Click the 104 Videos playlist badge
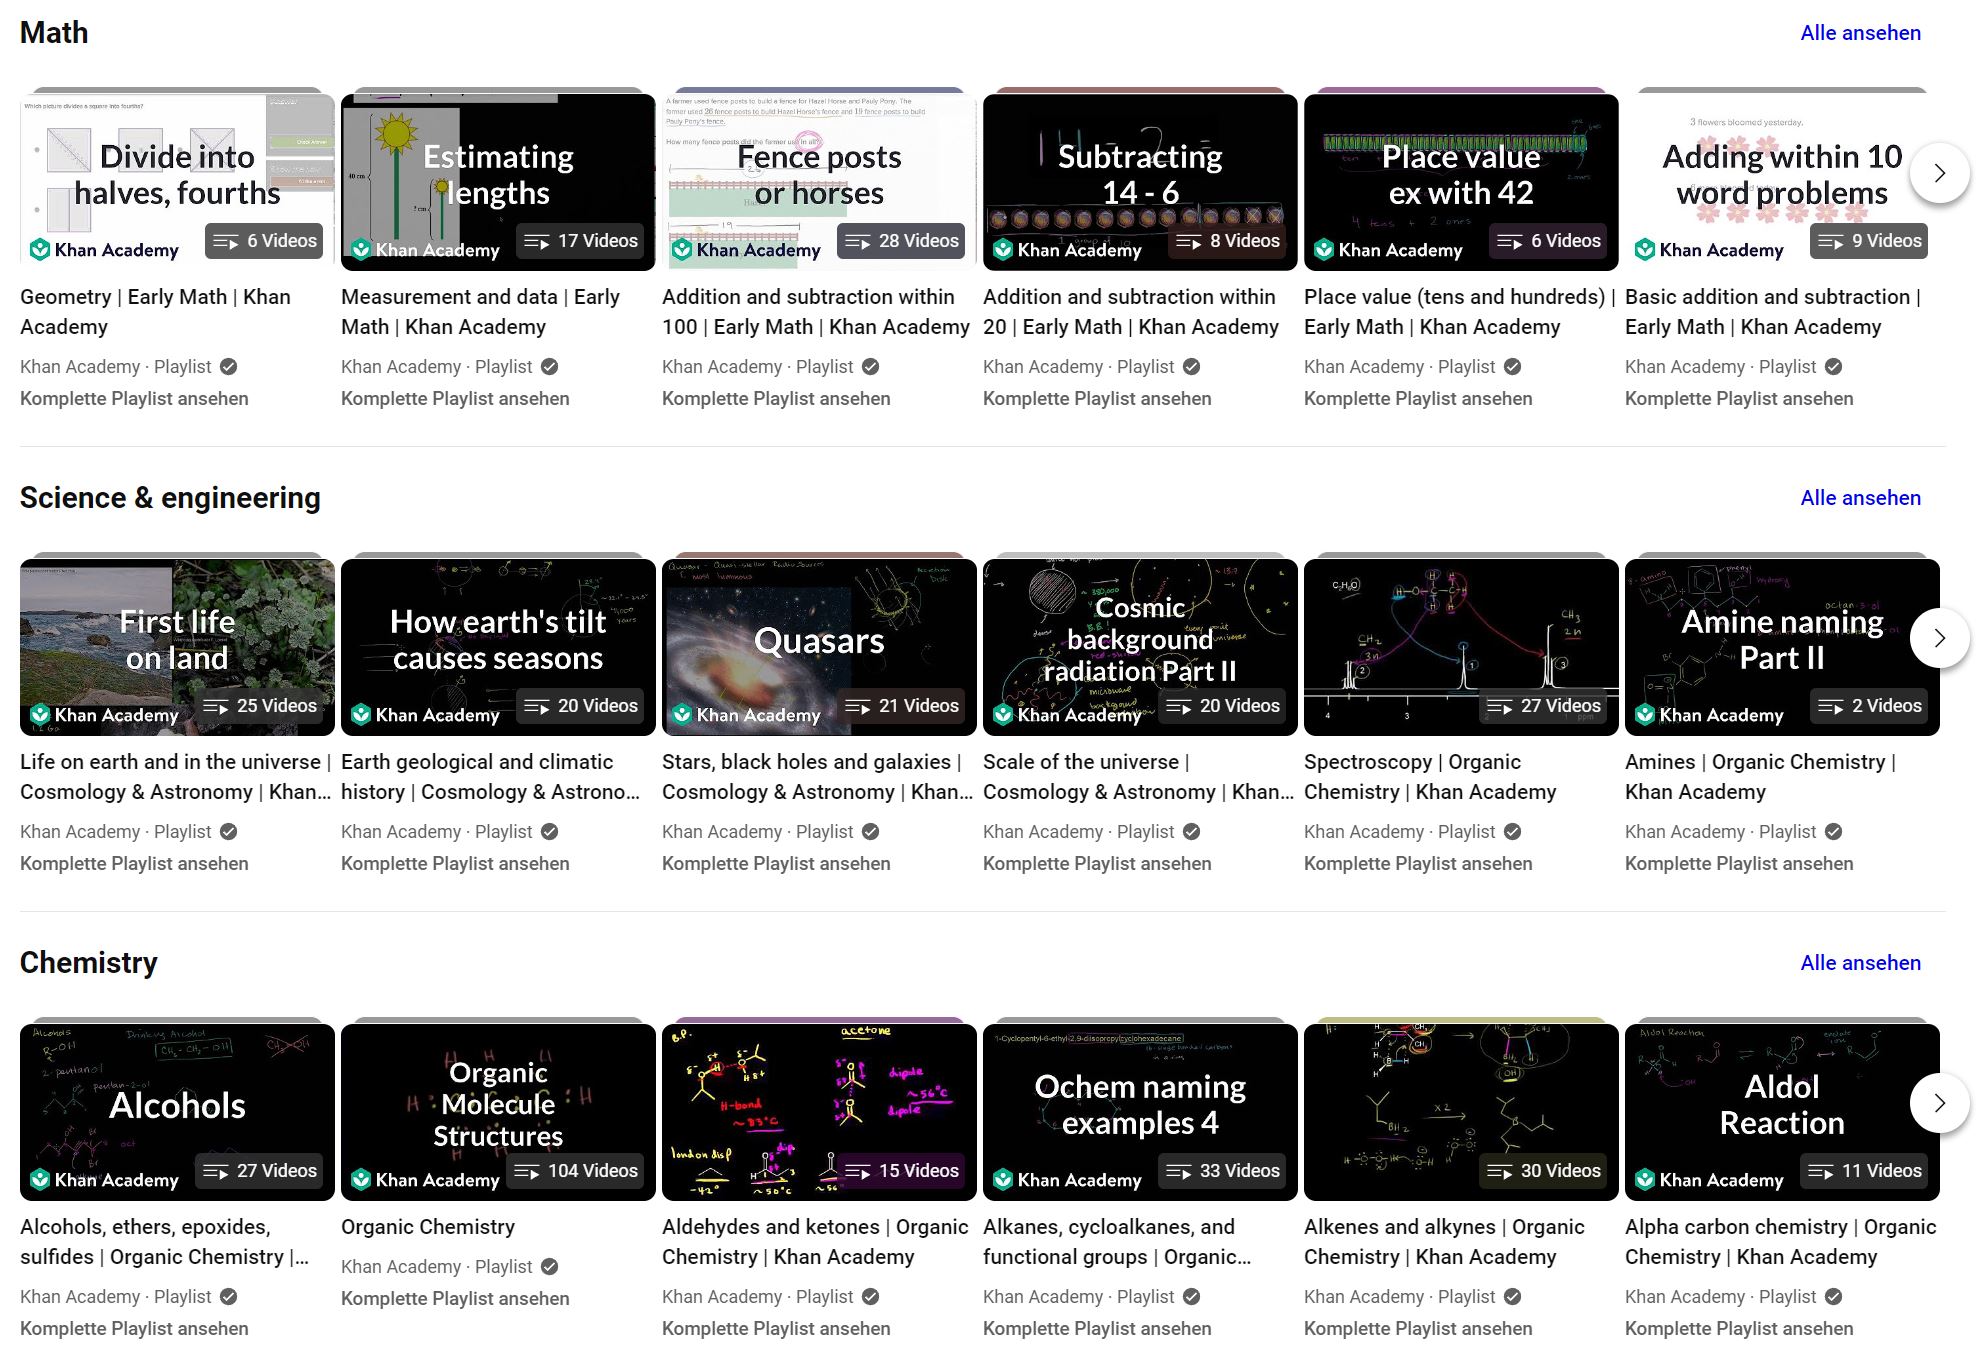The height and width of the screenshot is (1357, 1987). [x=576, y=1171]
